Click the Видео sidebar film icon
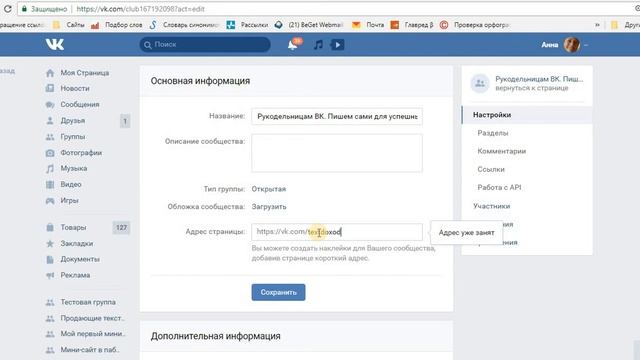This screenshot has height=360, width=640. (x=50, y=184)
